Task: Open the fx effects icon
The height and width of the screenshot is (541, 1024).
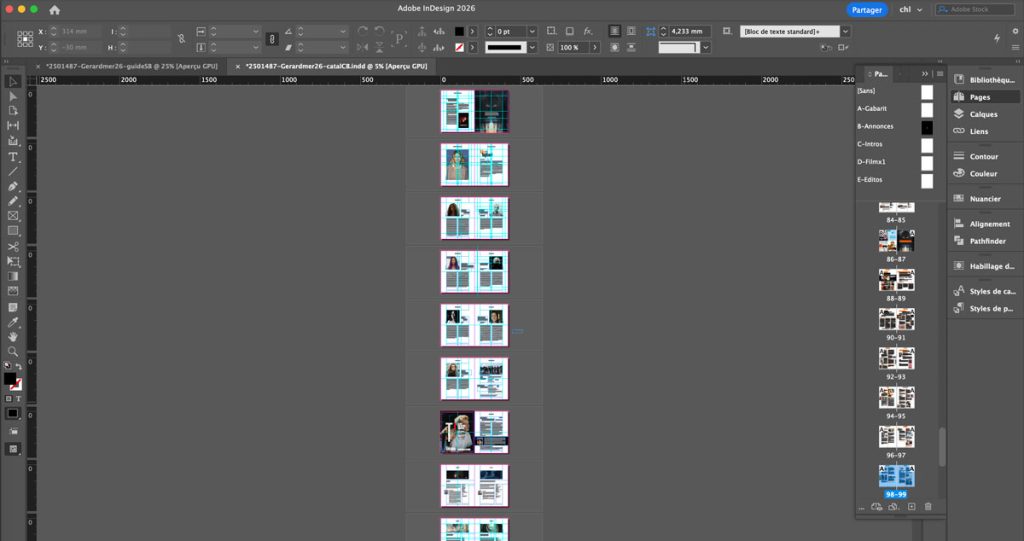Action: click(588, 31)
